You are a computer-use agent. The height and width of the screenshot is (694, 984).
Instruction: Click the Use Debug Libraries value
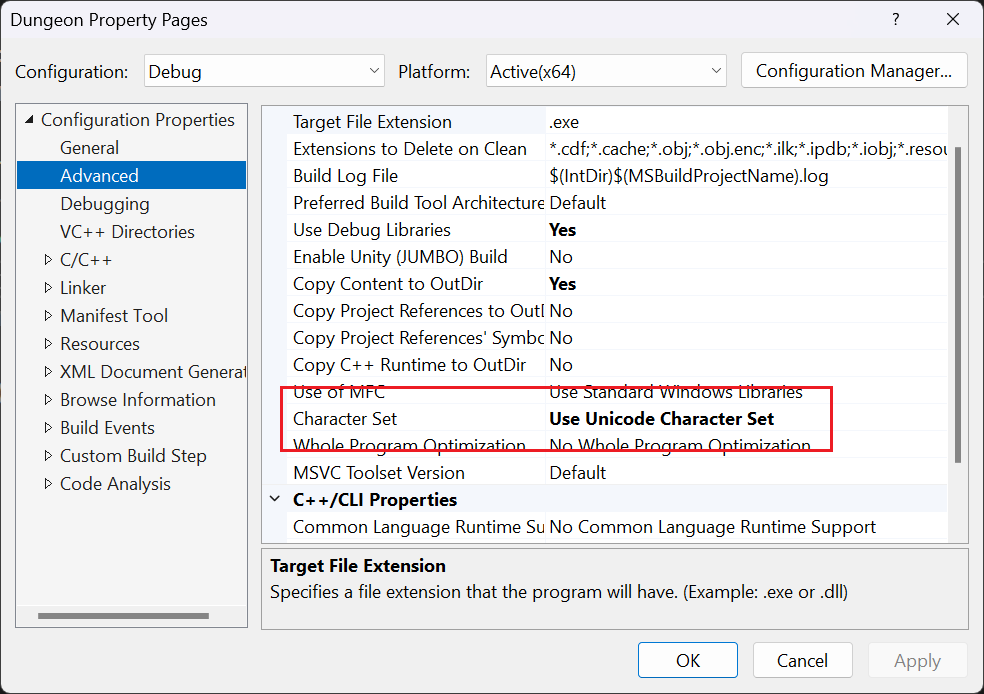coord(563,230)
